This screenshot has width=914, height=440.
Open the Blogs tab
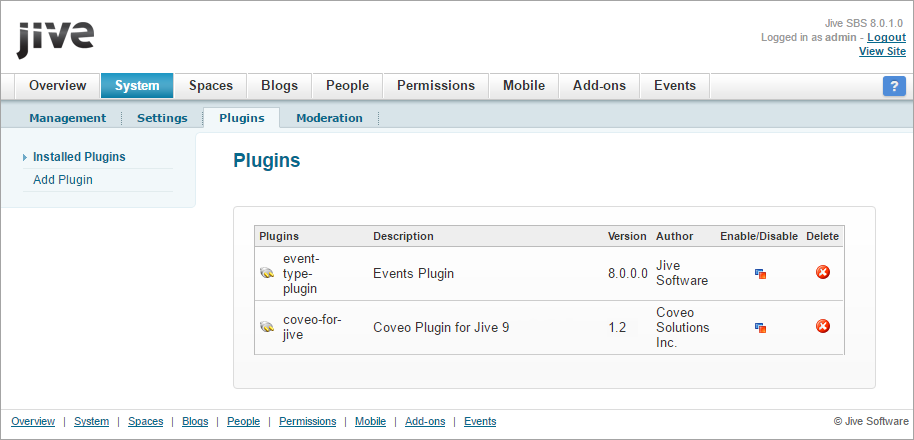click(280, 86)
